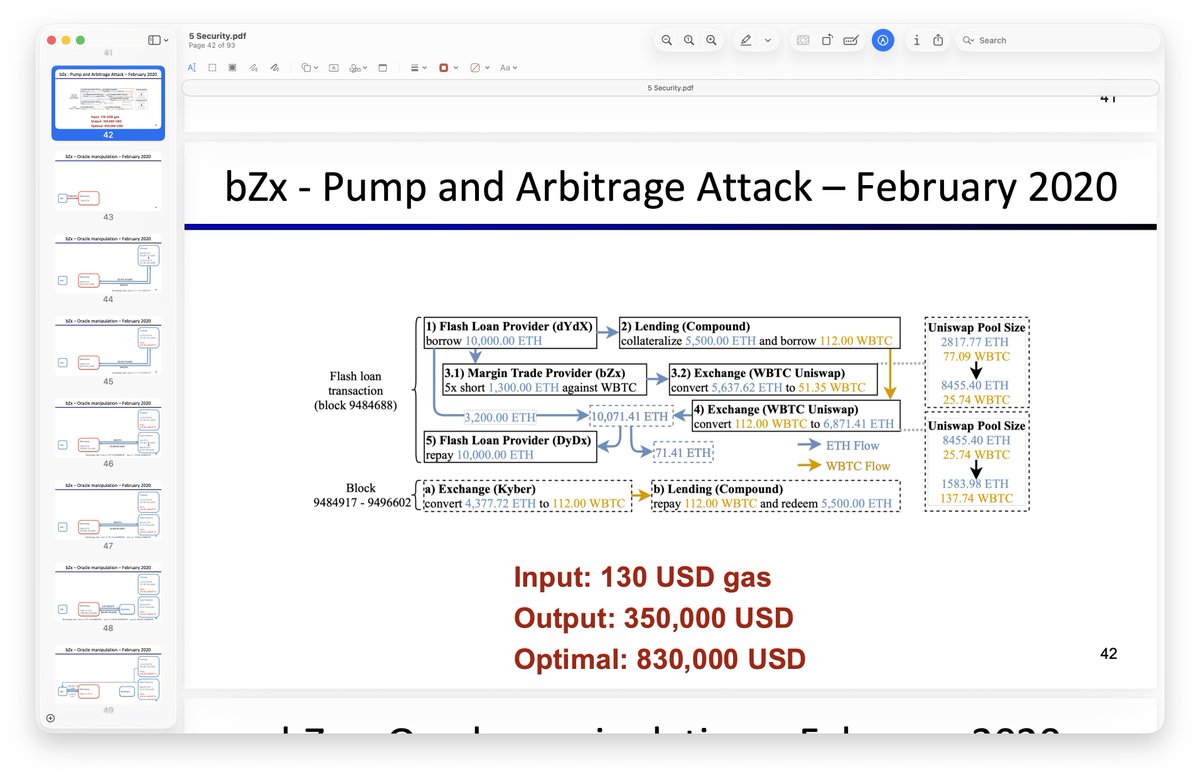
Task: Click the Share icon
Action: 939,40
